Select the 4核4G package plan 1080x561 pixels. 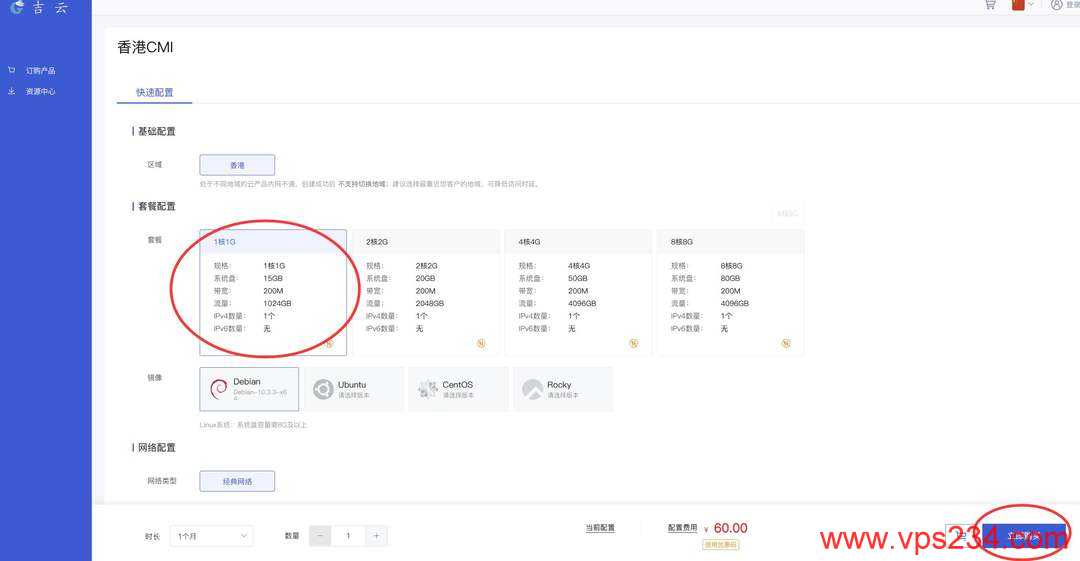[x=579, y=292]
